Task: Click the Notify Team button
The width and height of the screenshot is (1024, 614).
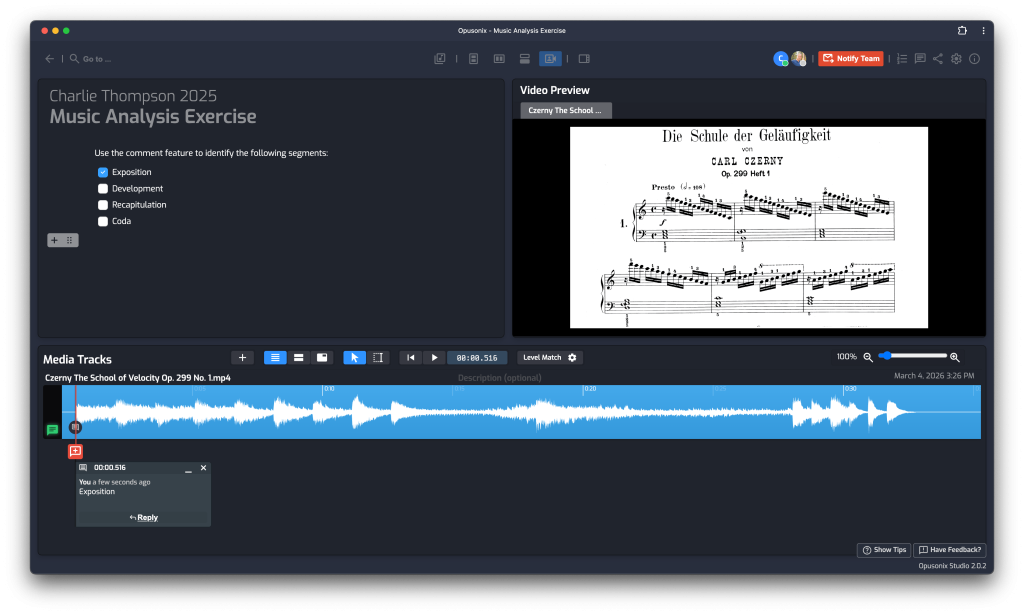Action: point(850,59)
